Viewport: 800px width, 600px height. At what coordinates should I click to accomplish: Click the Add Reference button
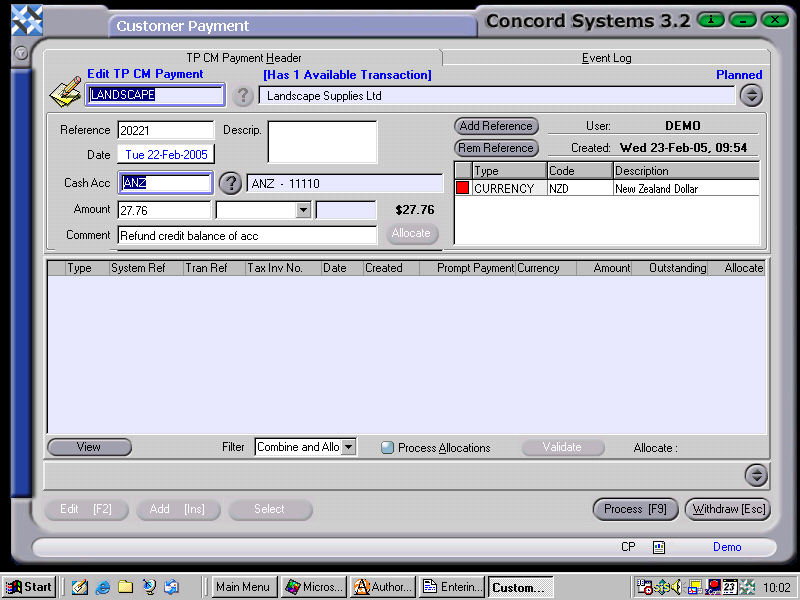(x=496, y=126)
